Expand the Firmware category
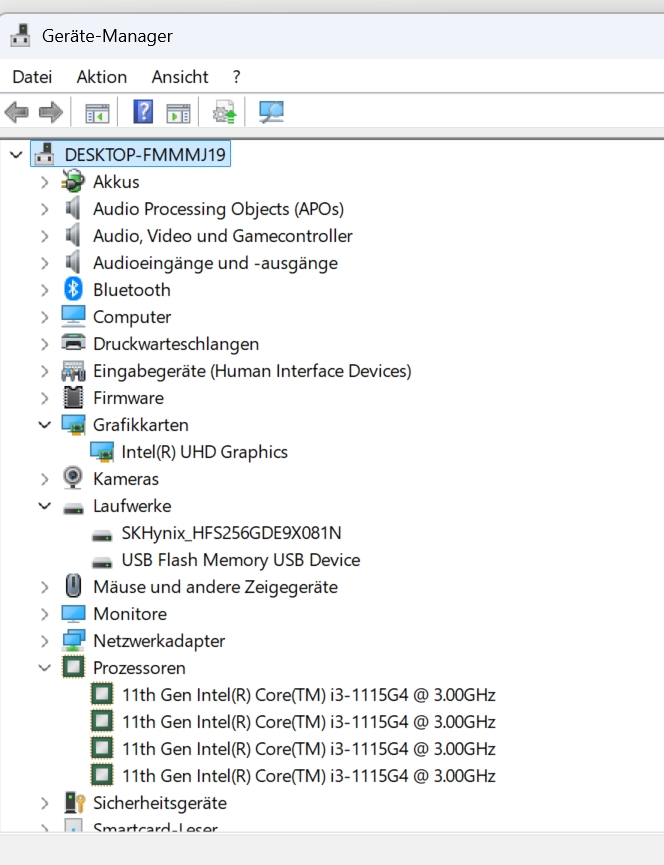664x865 pixels. pos(45,398)
